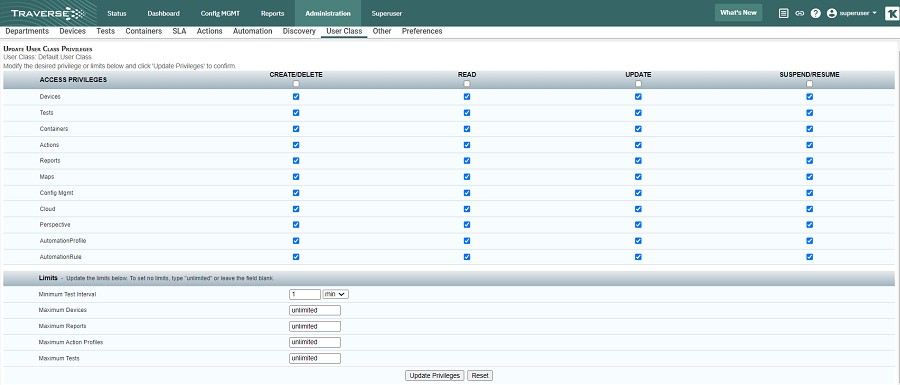Open the Administration top menu
The image size is (900, 385).
[328, 13]
